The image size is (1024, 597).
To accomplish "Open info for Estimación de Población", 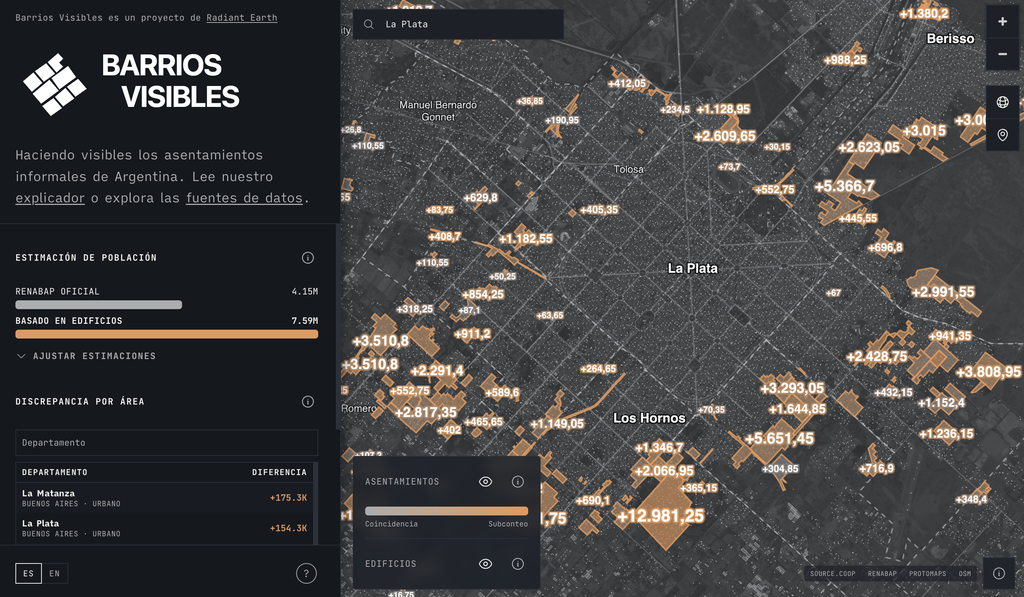I will tap(308, 257).
